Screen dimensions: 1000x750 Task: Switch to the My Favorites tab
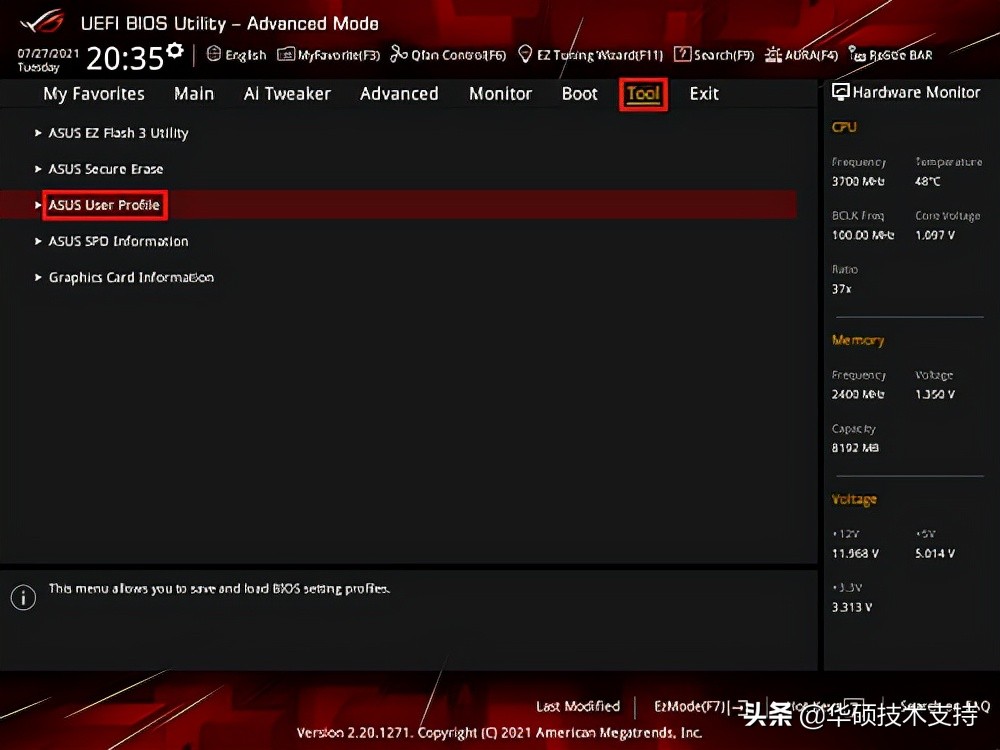pos(94,94)
